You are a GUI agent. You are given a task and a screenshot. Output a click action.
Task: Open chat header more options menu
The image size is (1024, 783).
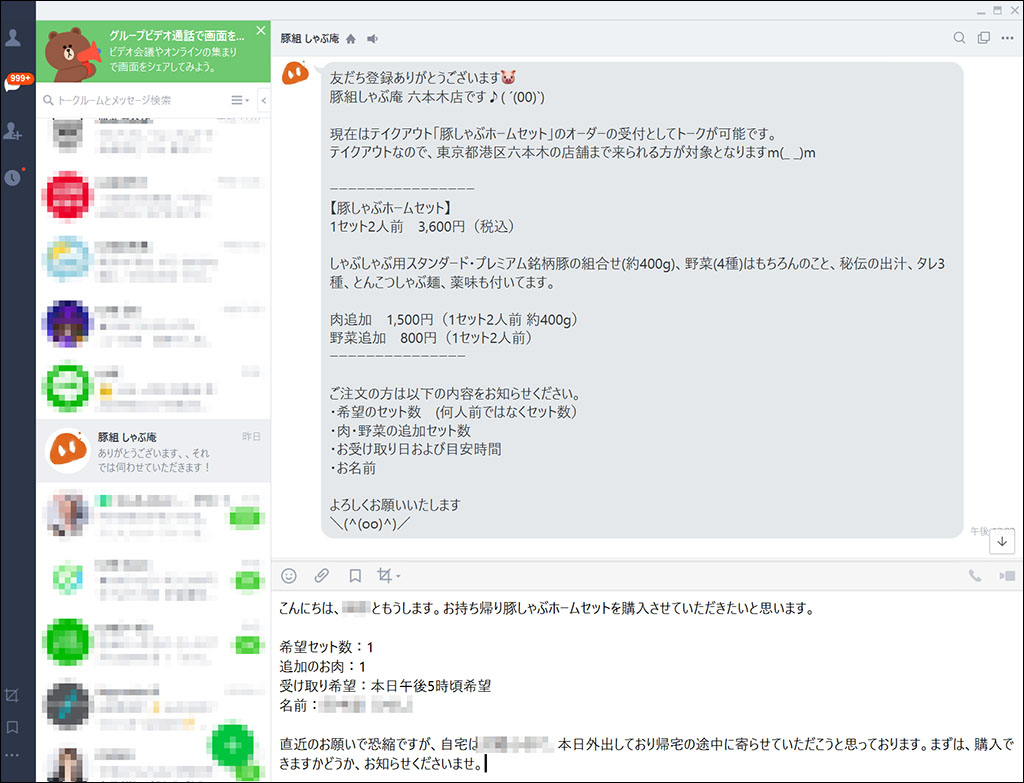point(1007,38)
